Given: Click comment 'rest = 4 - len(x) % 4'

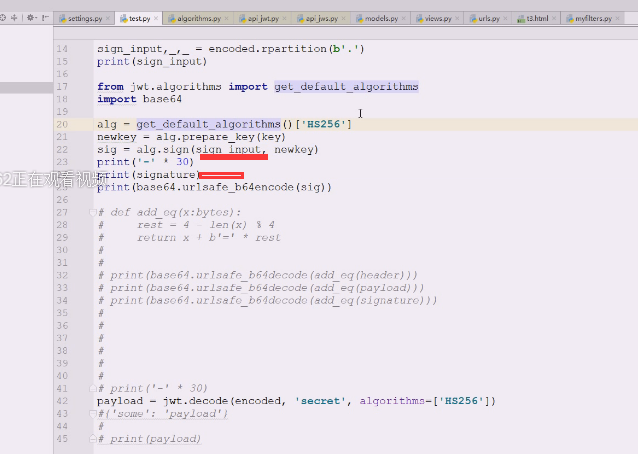Looking at the screenshot, I should pos(206,225).
